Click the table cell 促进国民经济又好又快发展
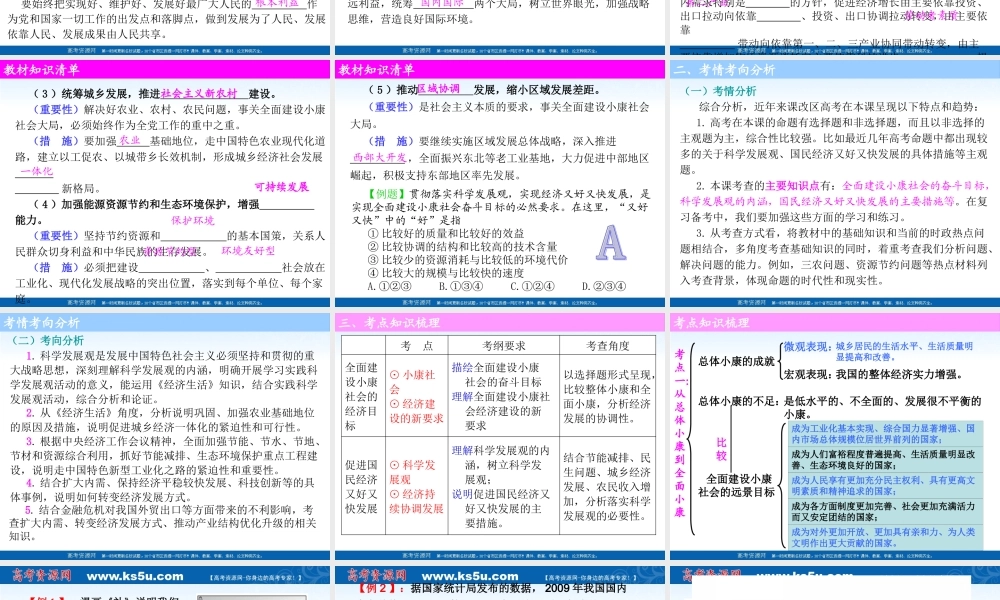Image resolution: width=1000 pixels, height=600 pixels. tap(362, 487)
